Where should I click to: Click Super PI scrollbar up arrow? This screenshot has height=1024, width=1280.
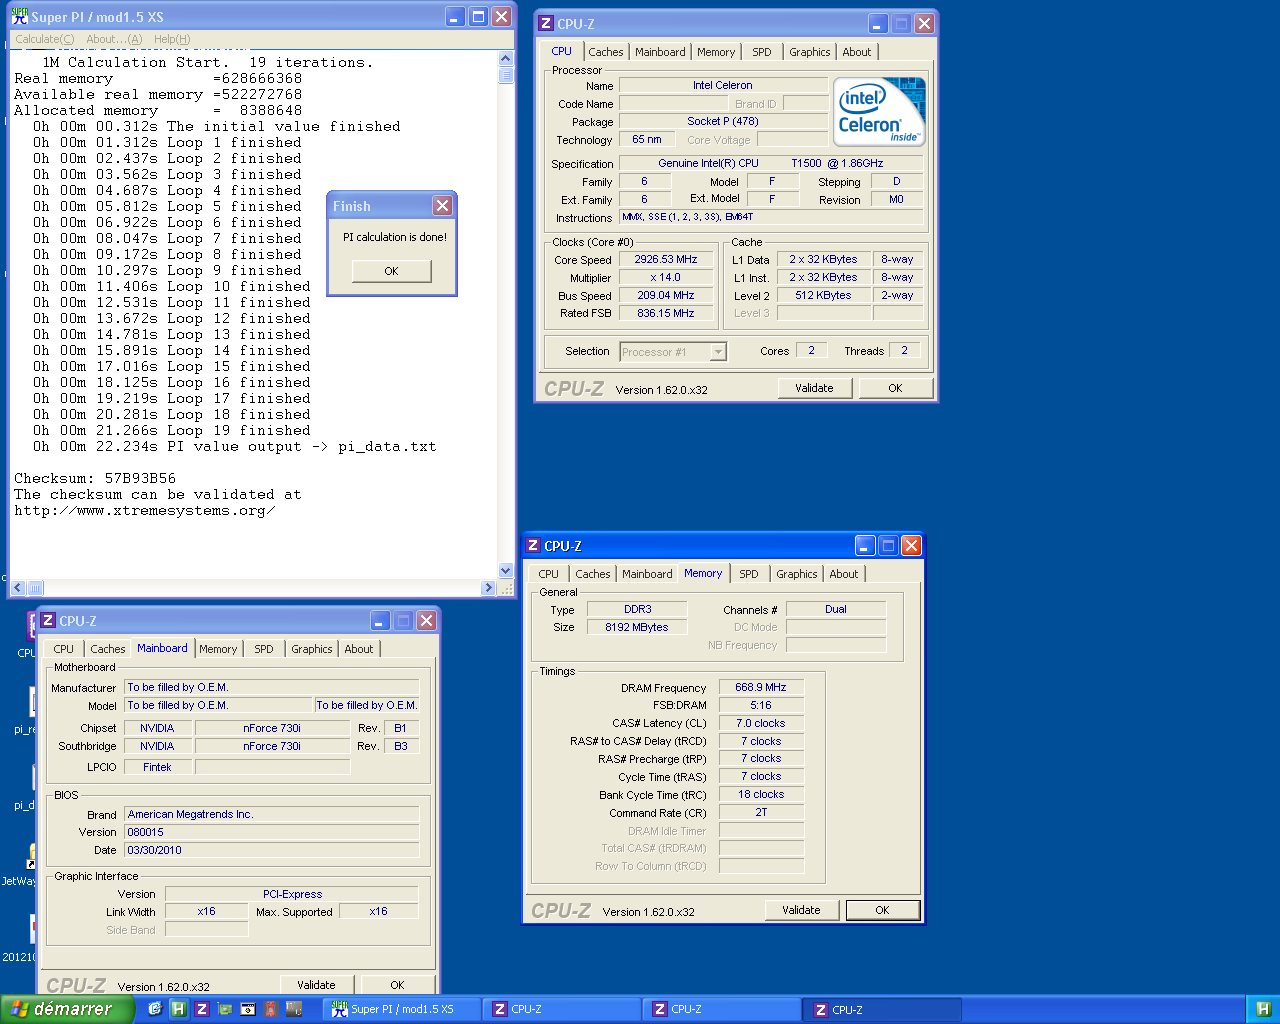(505, 59)
